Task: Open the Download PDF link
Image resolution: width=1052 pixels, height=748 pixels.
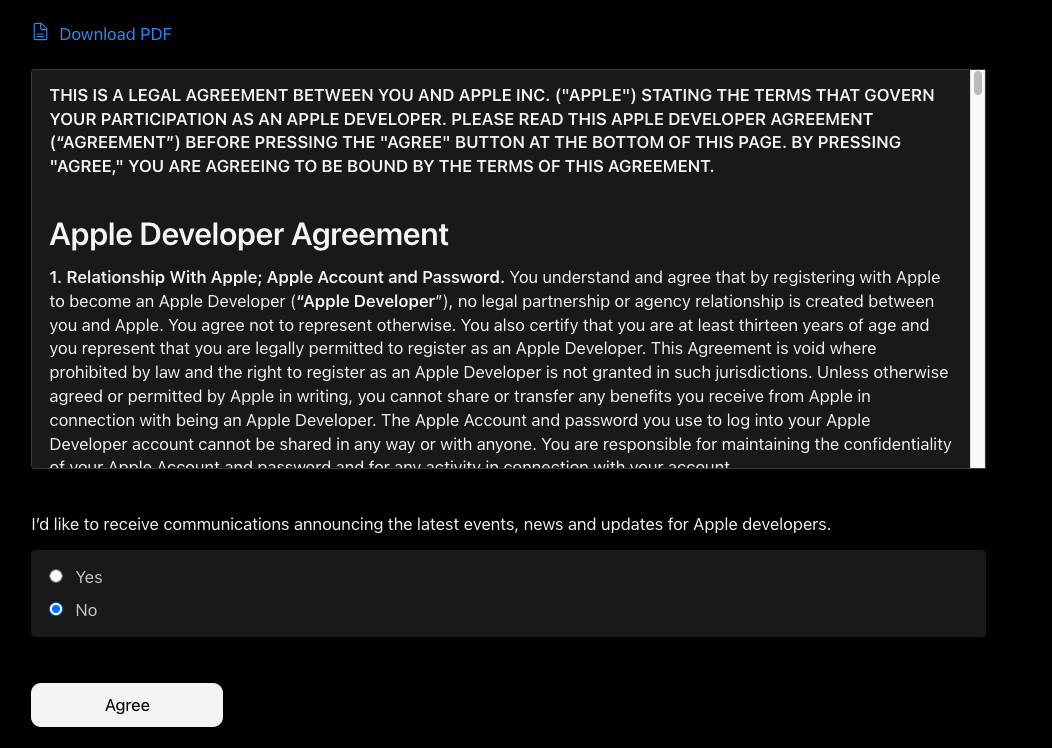Action: point(115,34)
